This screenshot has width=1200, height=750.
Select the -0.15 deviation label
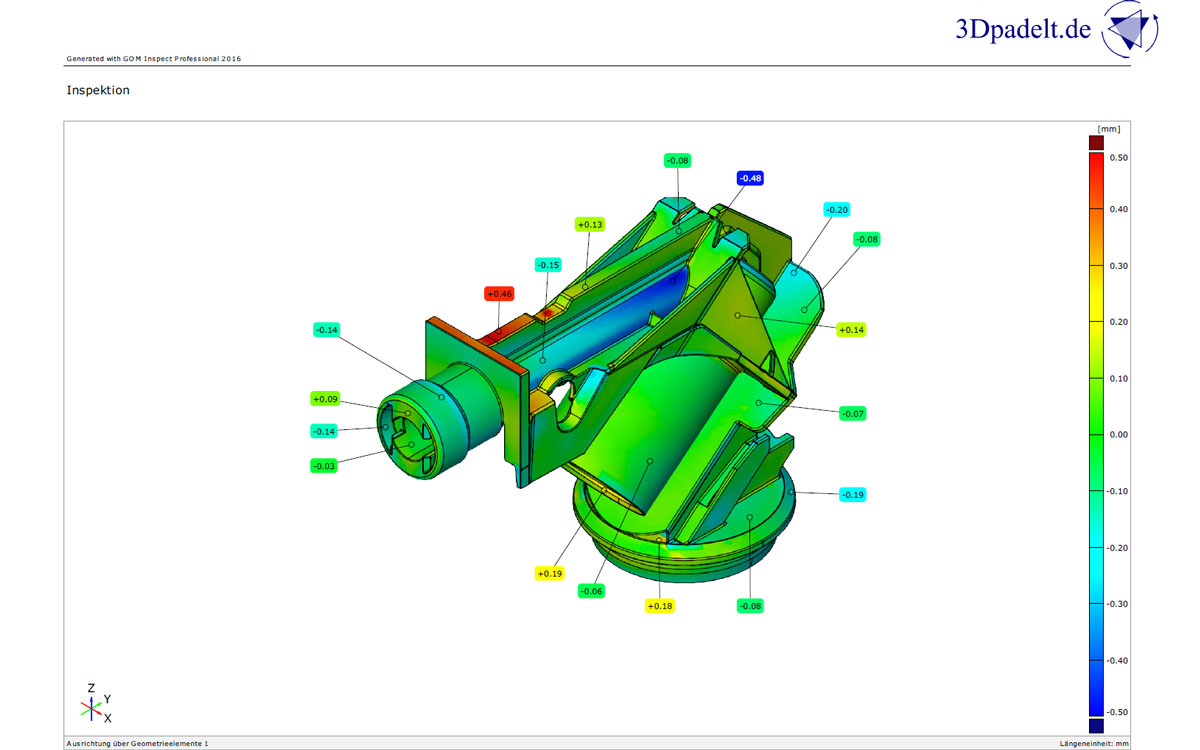pyautogui.click(x=548, y=265)
